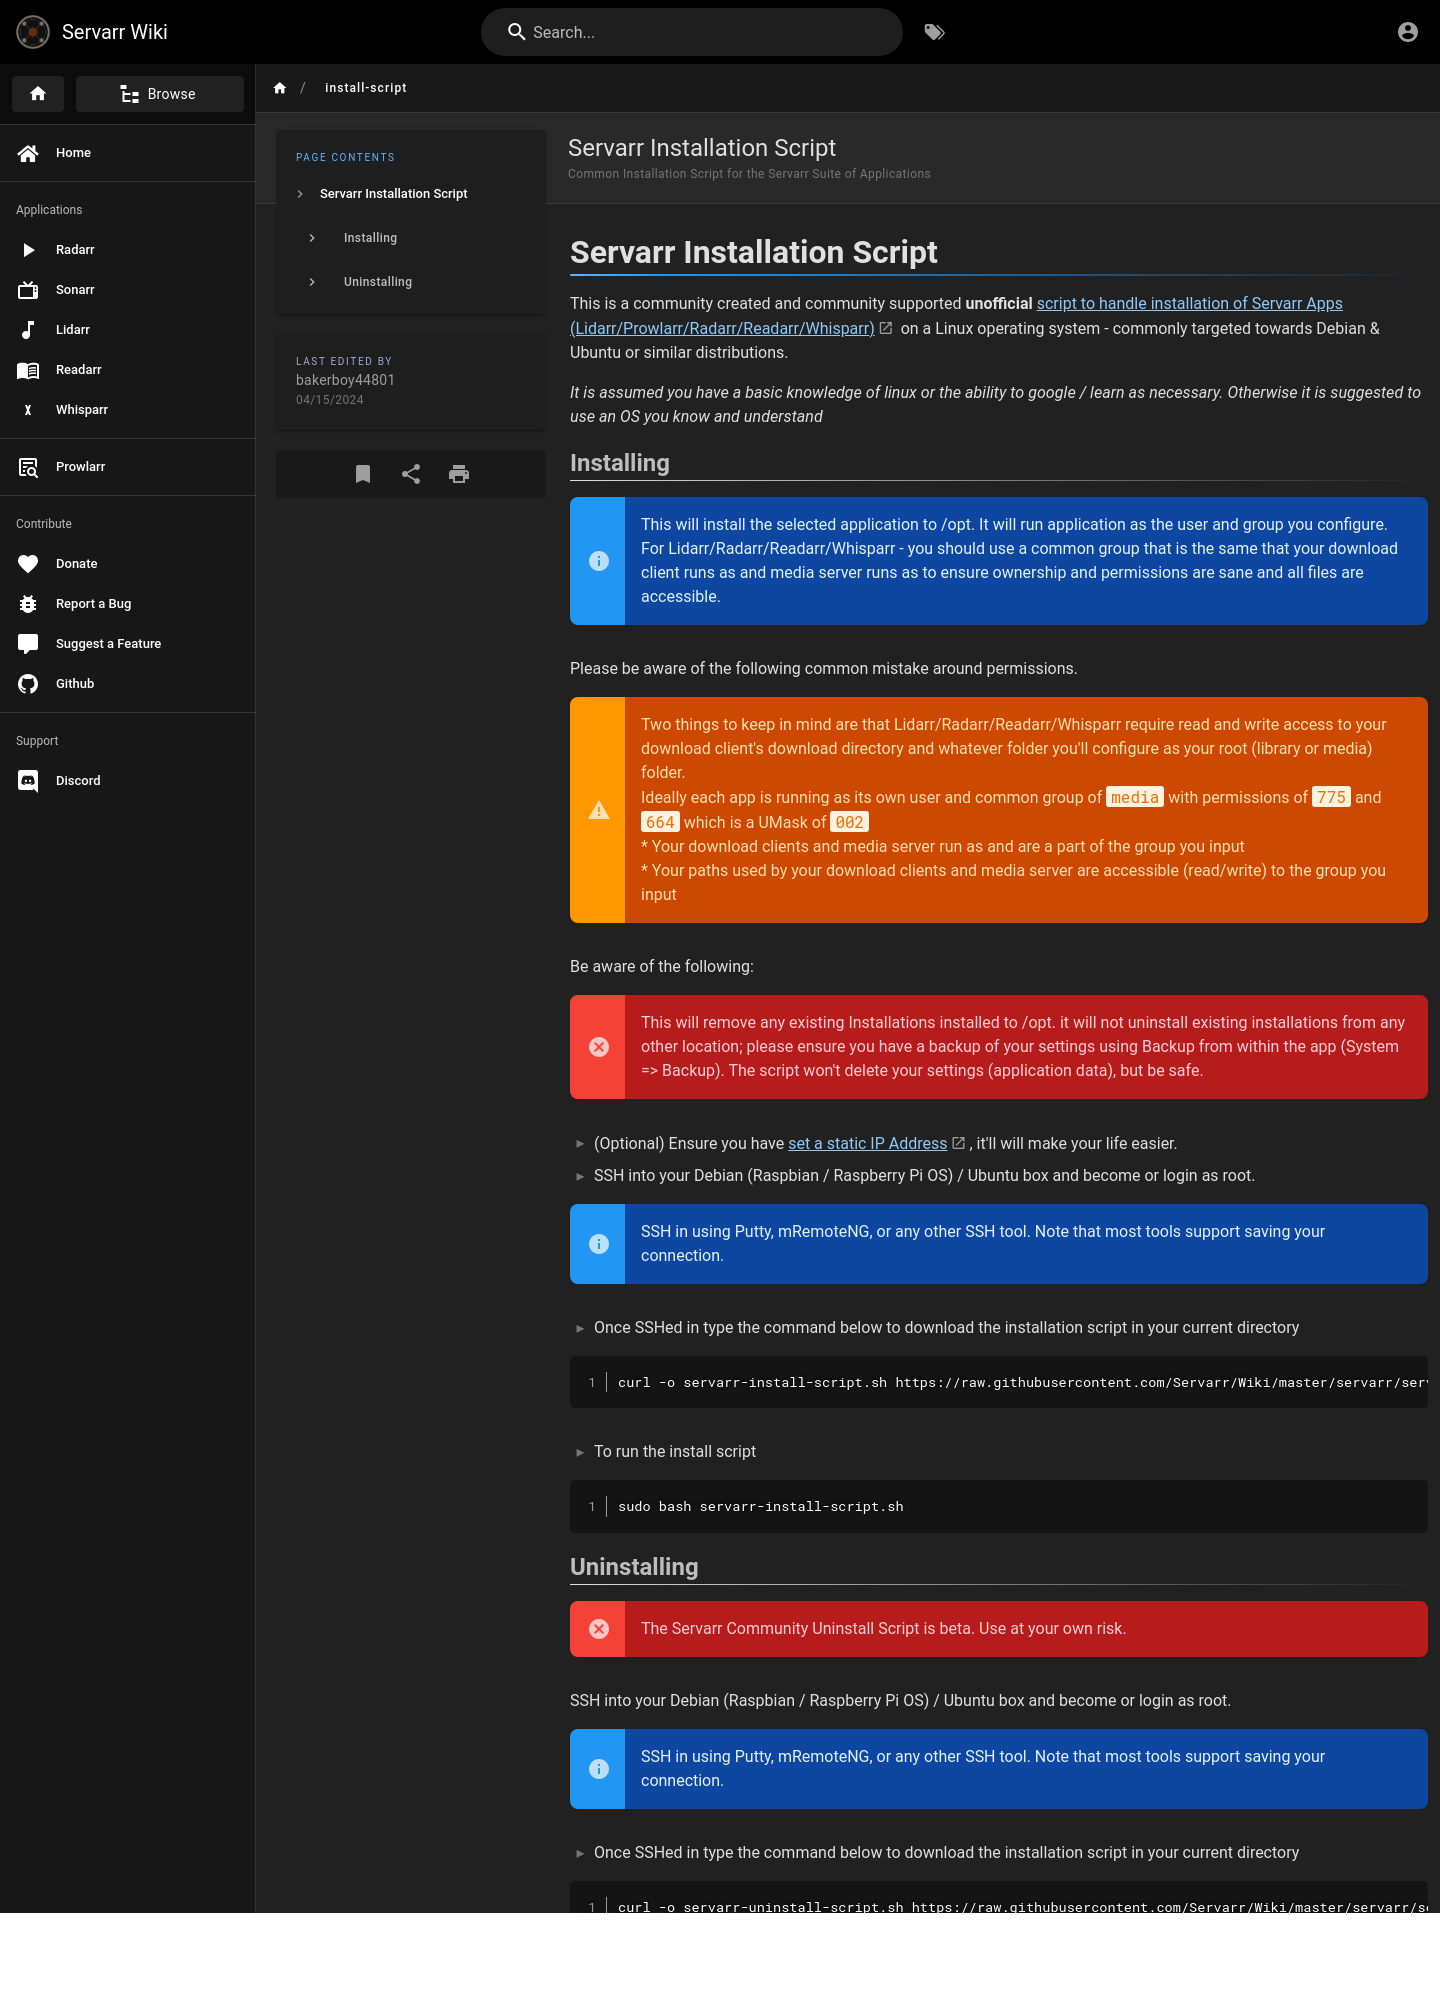
Task: Open Prowlarr page
Action: tap(128, 467)
